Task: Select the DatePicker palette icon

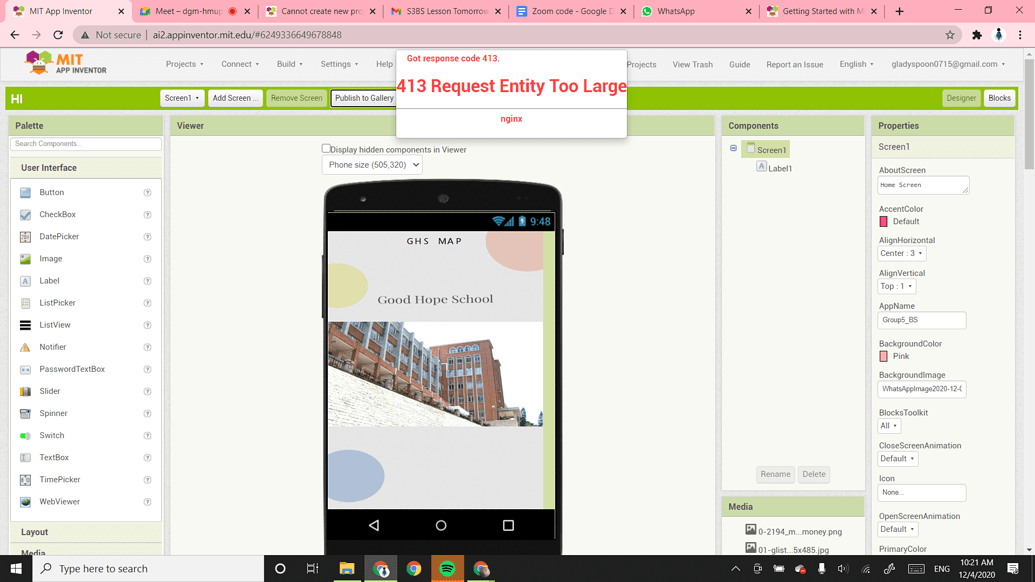Action: [24, 236]
